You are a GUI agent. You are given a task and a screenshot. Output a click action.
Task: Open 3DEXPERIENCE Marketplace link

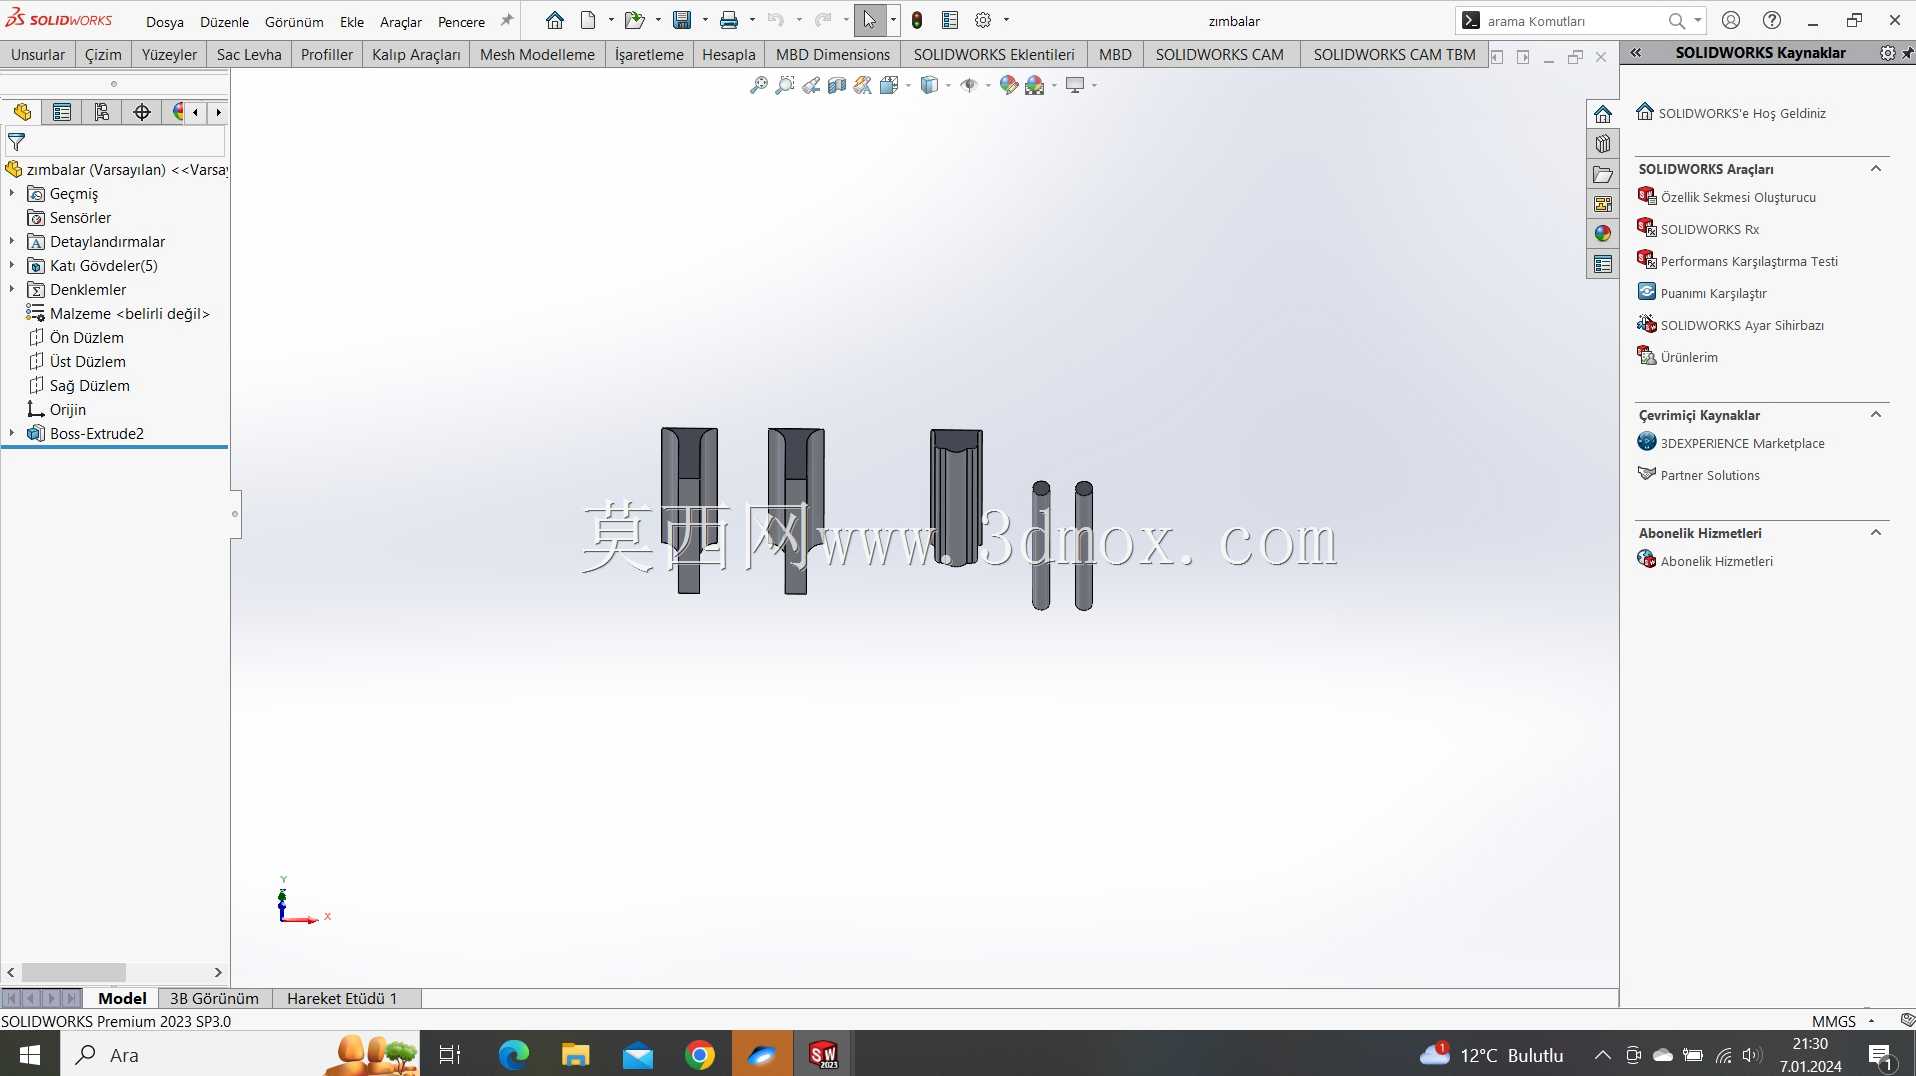1742,443
